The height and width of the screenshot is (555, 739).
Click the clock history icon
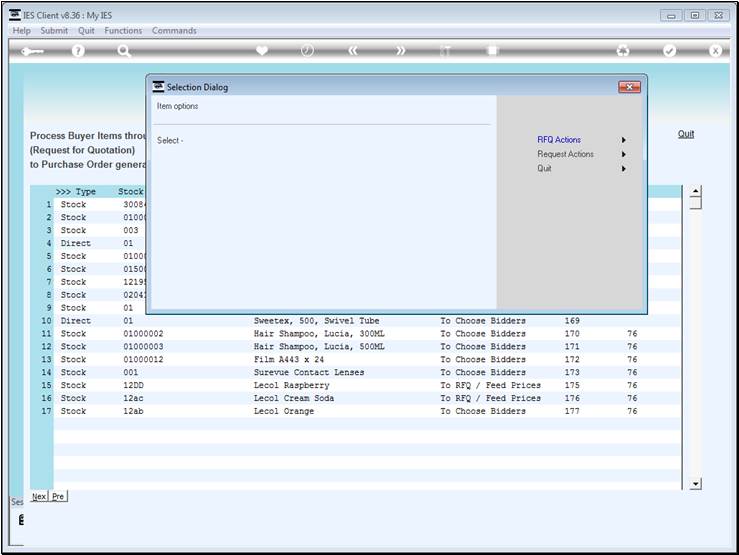coord(307,50)
